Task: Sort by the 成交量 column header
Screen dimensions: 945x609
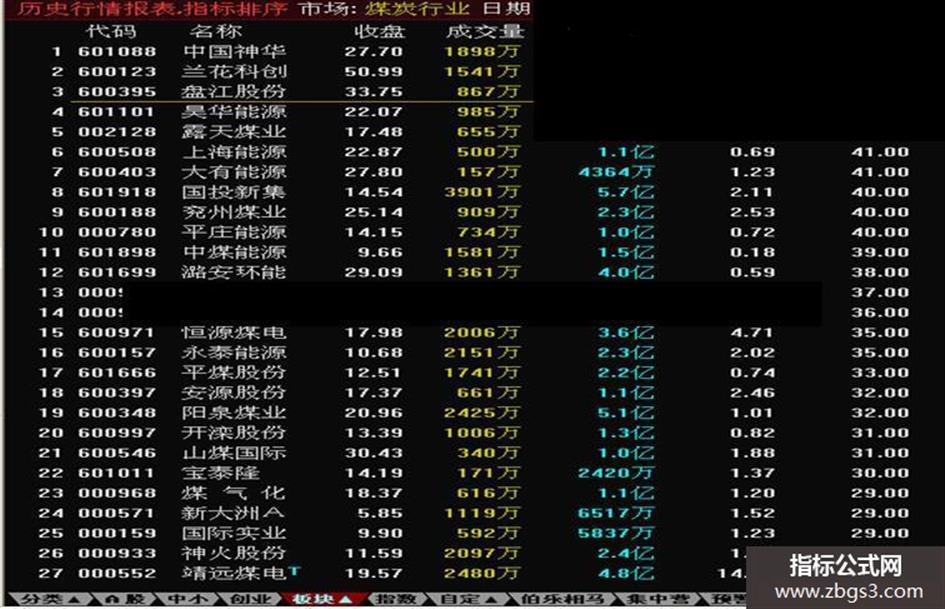Action: pos(486,31)
